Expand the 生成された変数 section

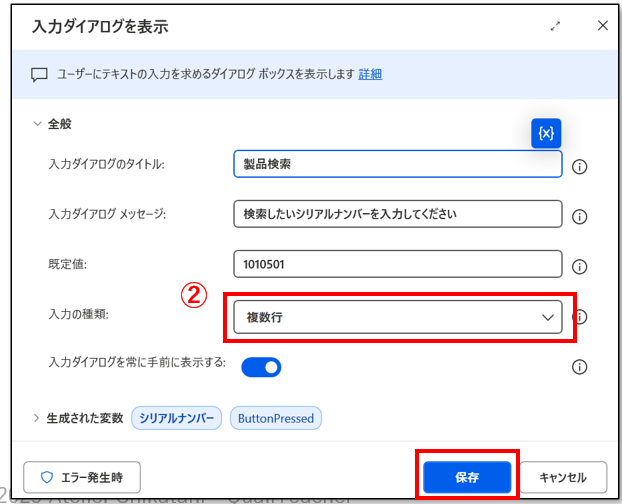pyautogui.click(x=38, y=418)
